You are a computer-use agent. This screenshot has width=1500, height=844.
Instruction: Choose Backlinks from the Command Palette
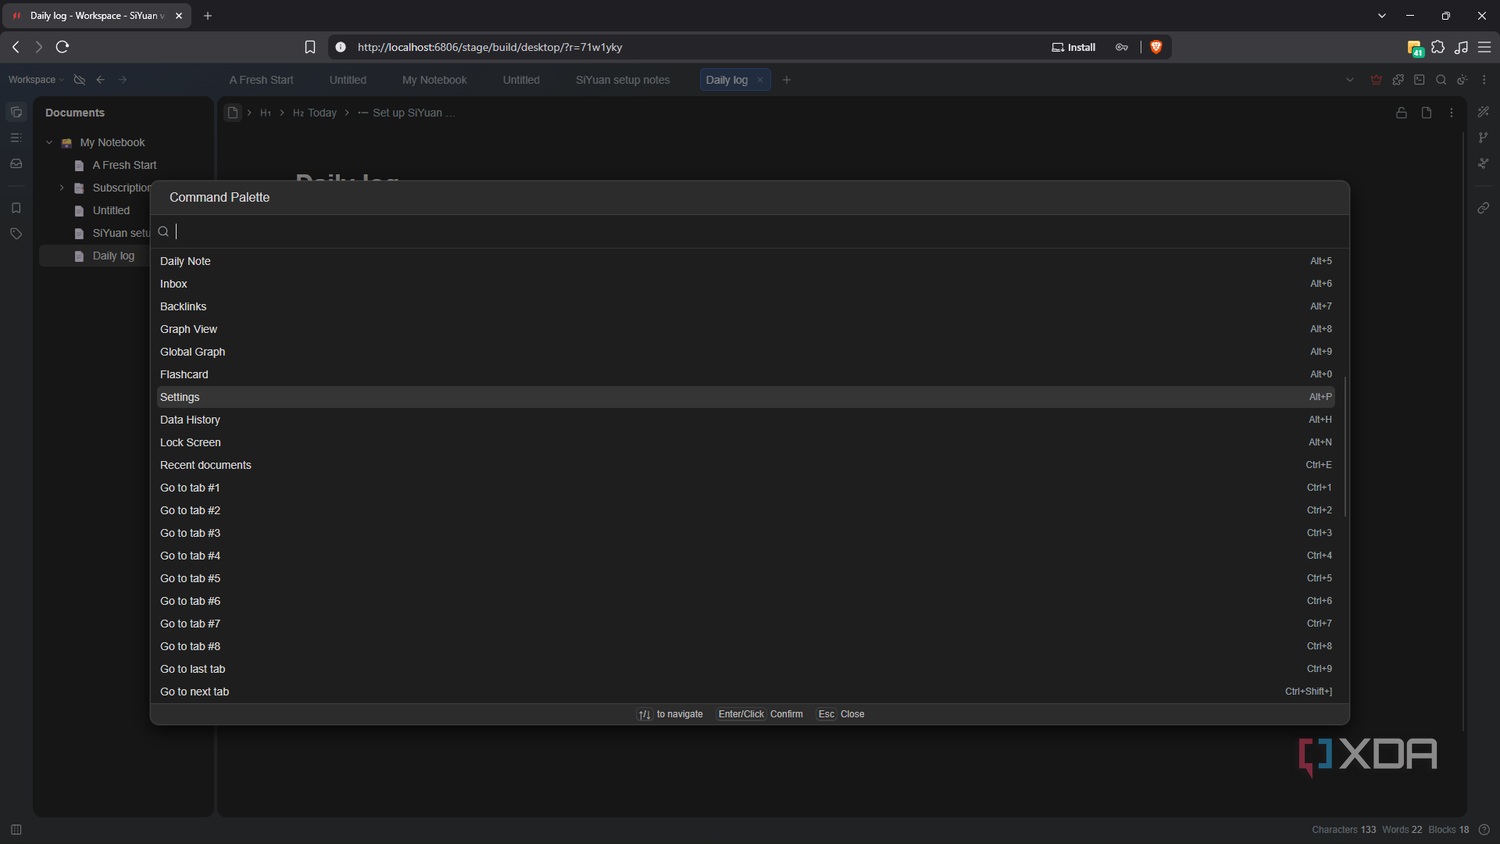(x=746, y=307)
